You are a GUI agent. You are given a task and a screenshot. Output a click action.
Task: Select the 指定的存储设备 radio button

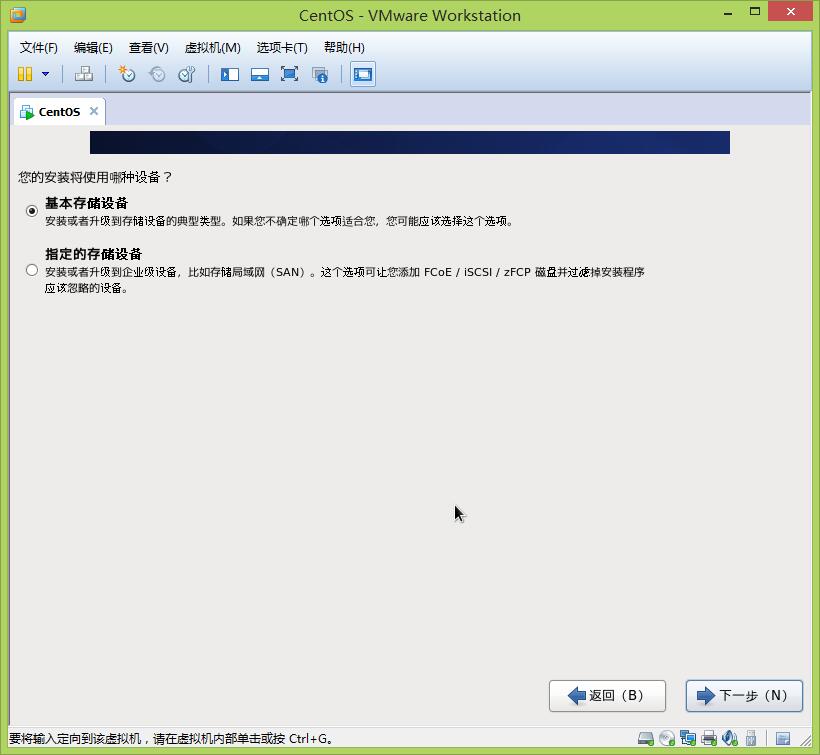32,270
